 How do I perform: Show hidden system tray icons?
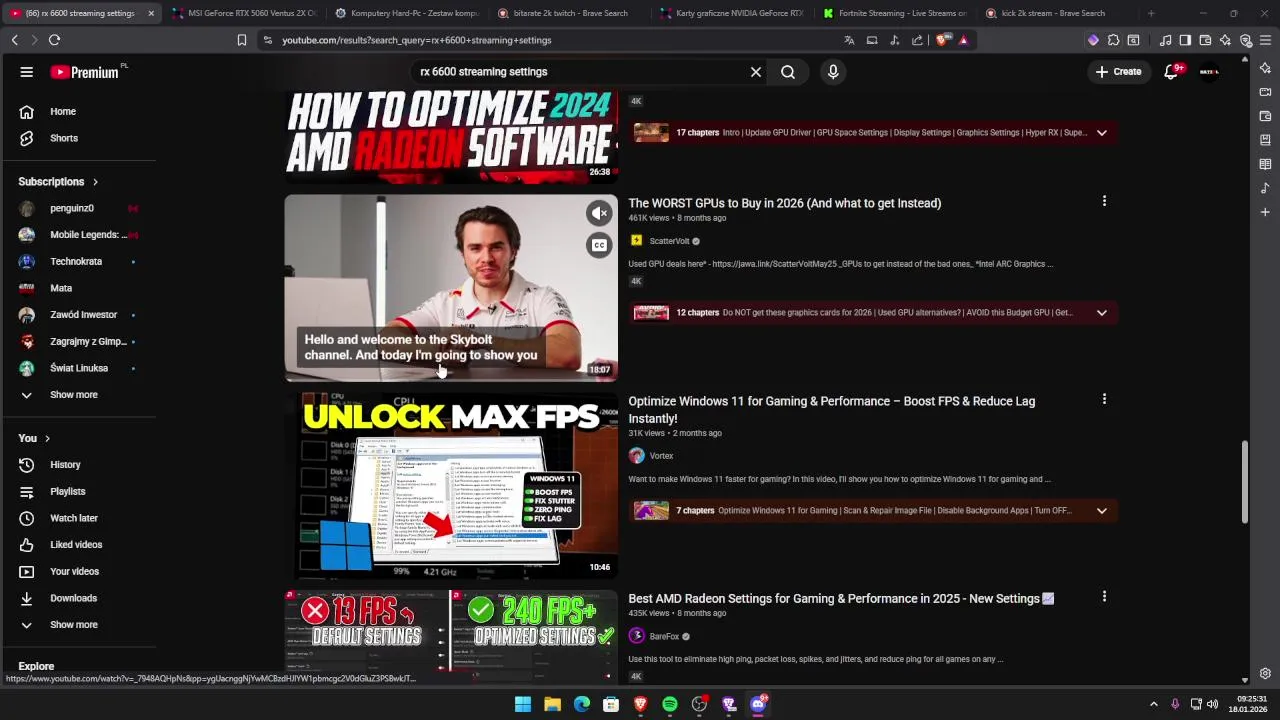1153,704
